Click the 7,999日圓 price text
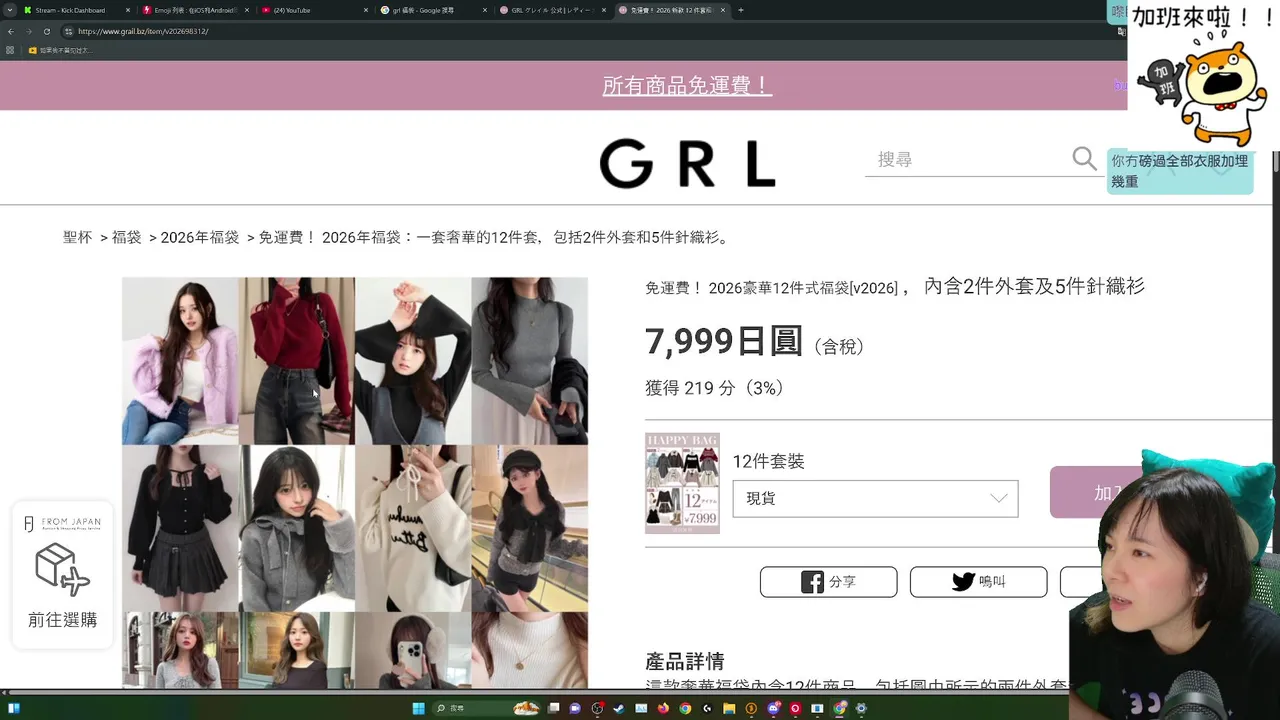Image resolution: width=1280 pixels, height=720 pixels. click(724, 342)
